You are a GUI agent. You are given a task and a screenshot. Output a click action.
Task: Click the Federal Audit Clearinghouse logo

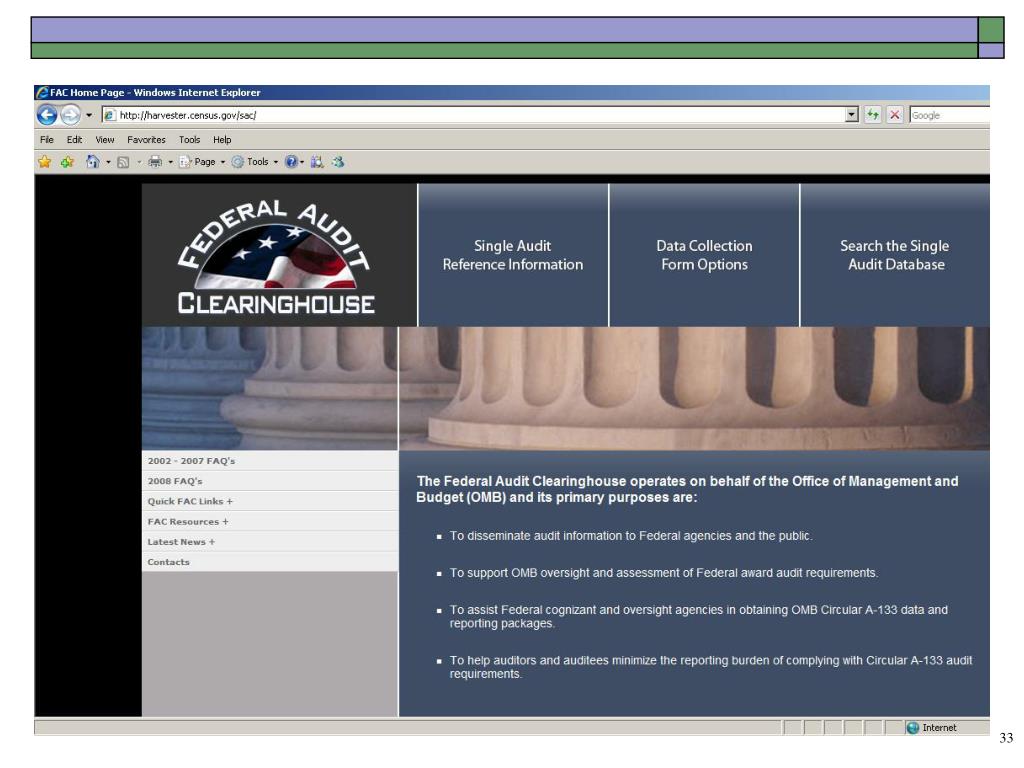point(276,256)
